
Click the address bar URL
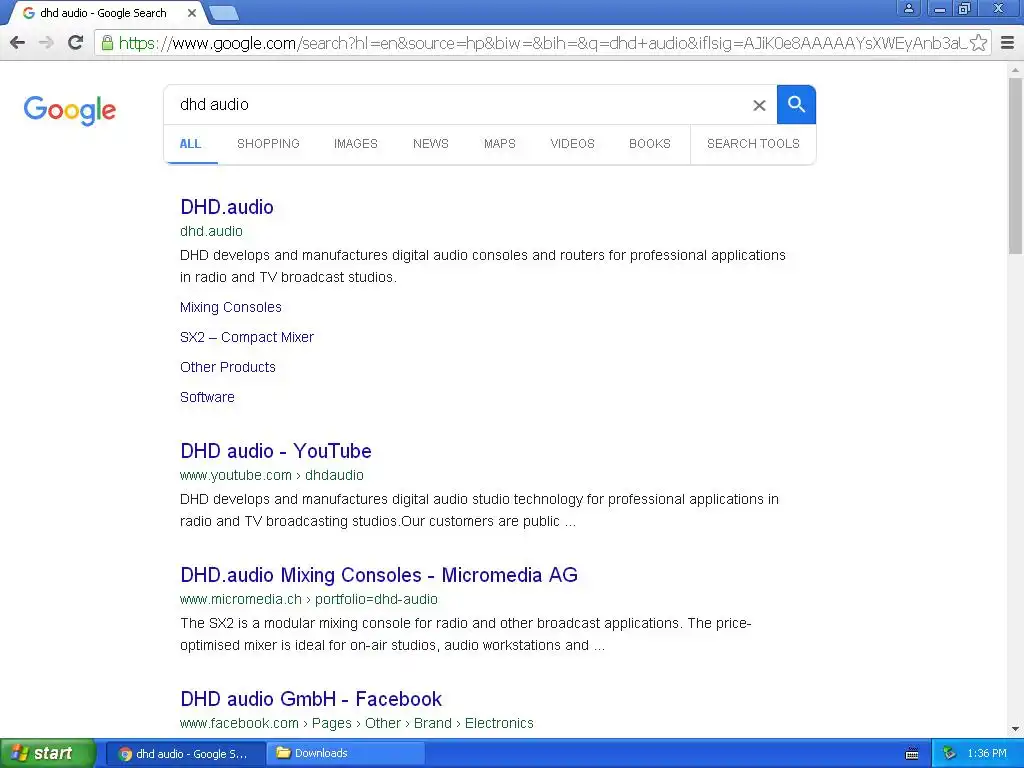[542, 43]
